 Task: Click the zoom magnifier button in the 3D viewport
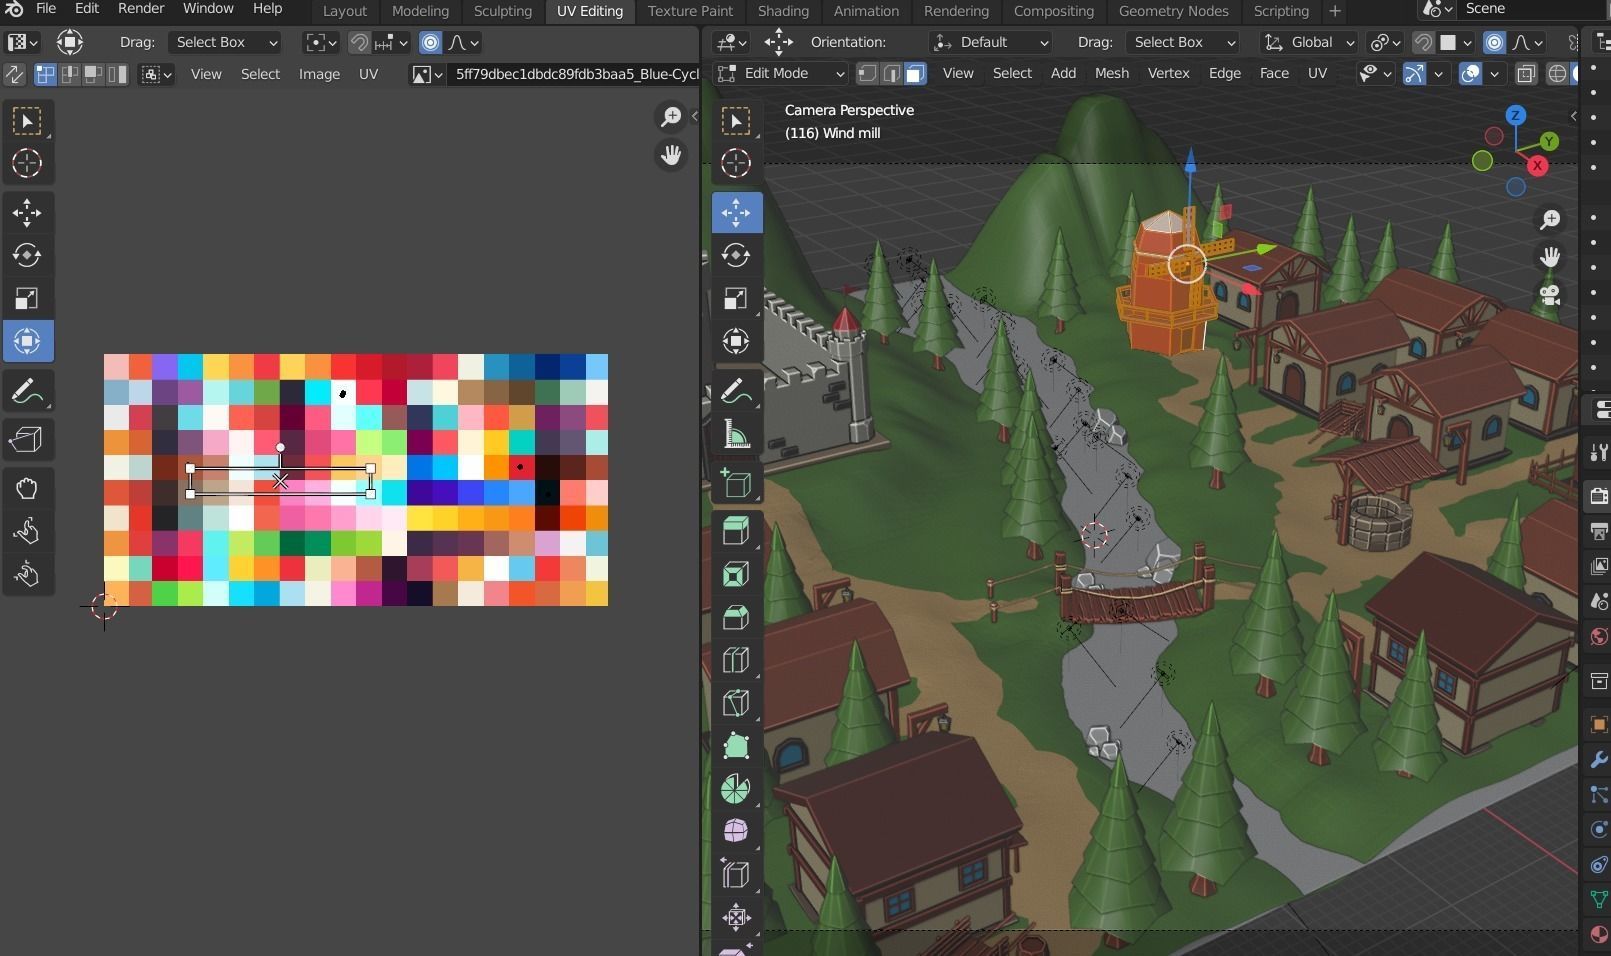click(1550, 220)
